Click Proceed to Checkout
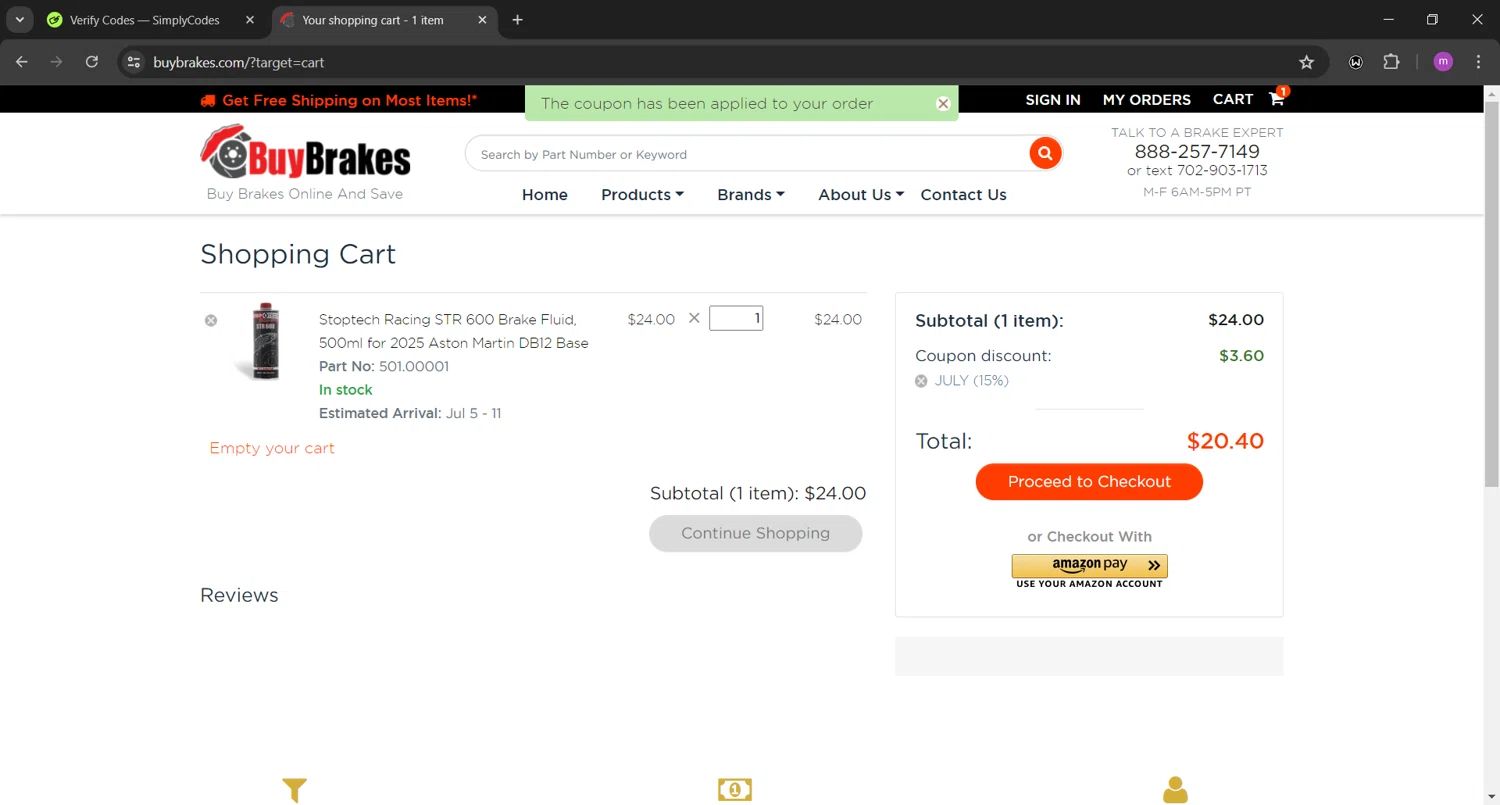Viewport: 1500px width, 805px height. coord(1089,482)
